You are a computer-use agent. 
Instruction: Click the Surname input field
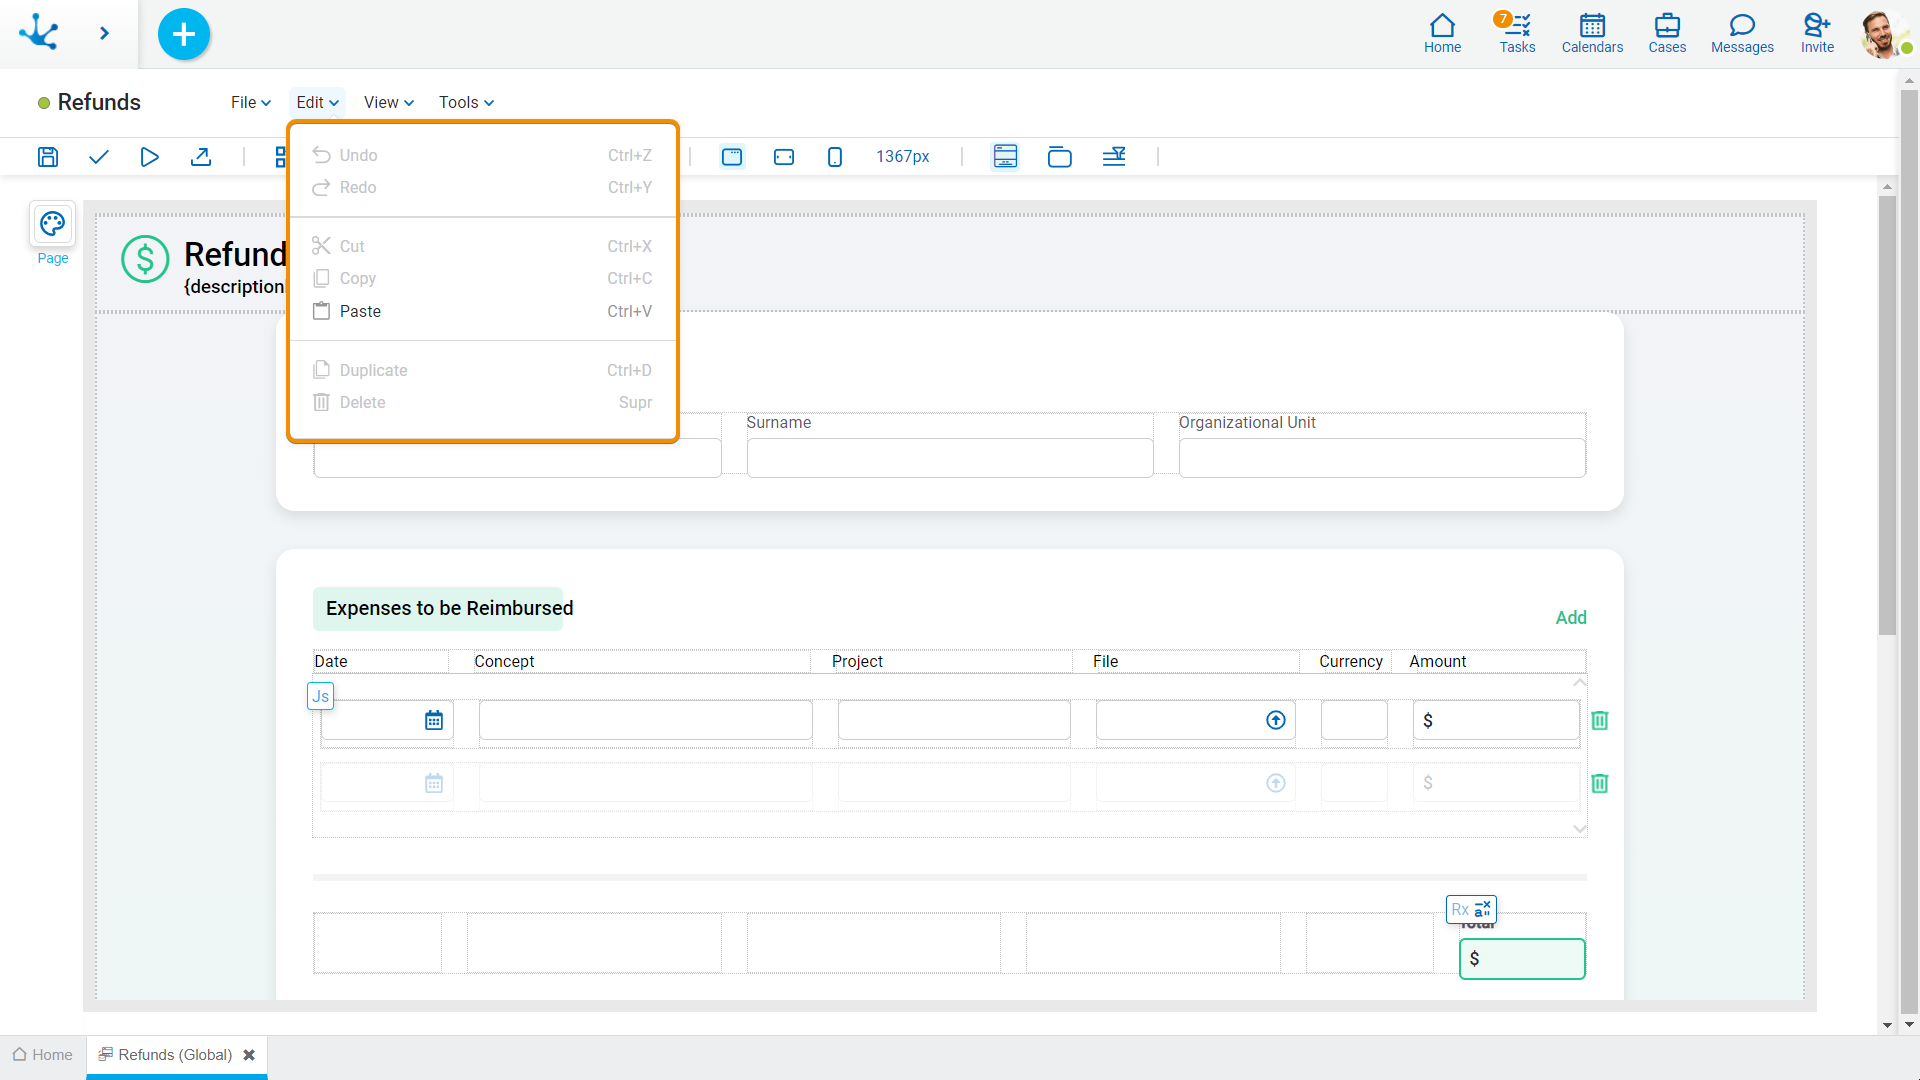pyautogui.click(x=950, y=458)
